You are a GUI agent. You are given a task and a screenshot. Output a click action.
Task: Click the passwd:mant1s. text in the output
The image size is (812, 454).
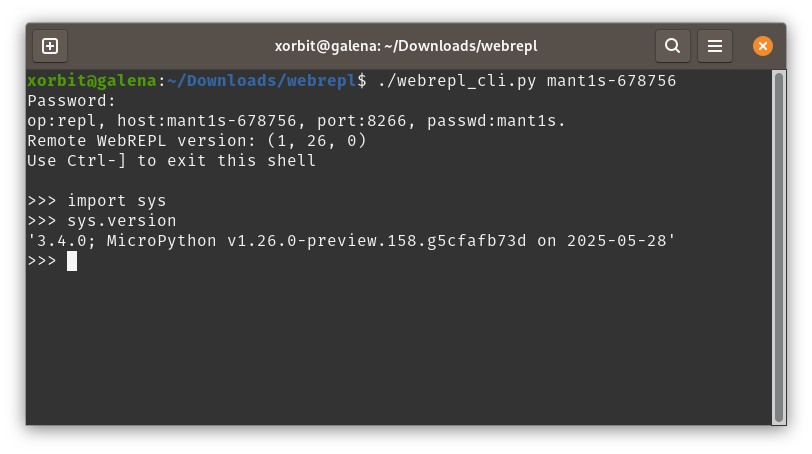pos(496,121)
